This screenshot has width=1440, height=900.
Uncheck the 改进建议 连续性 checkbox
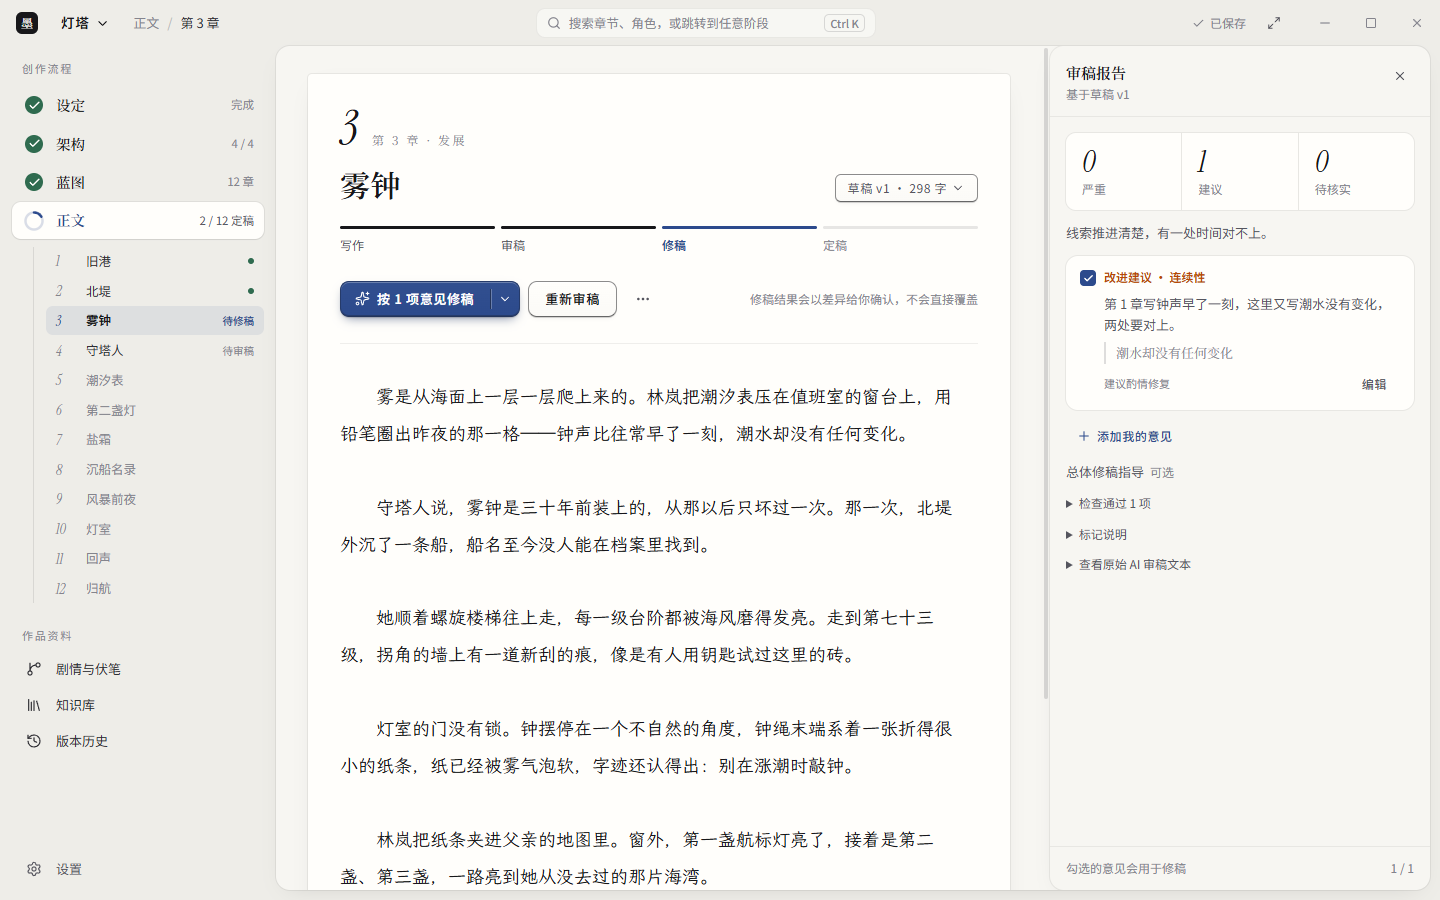point(1088,278)
